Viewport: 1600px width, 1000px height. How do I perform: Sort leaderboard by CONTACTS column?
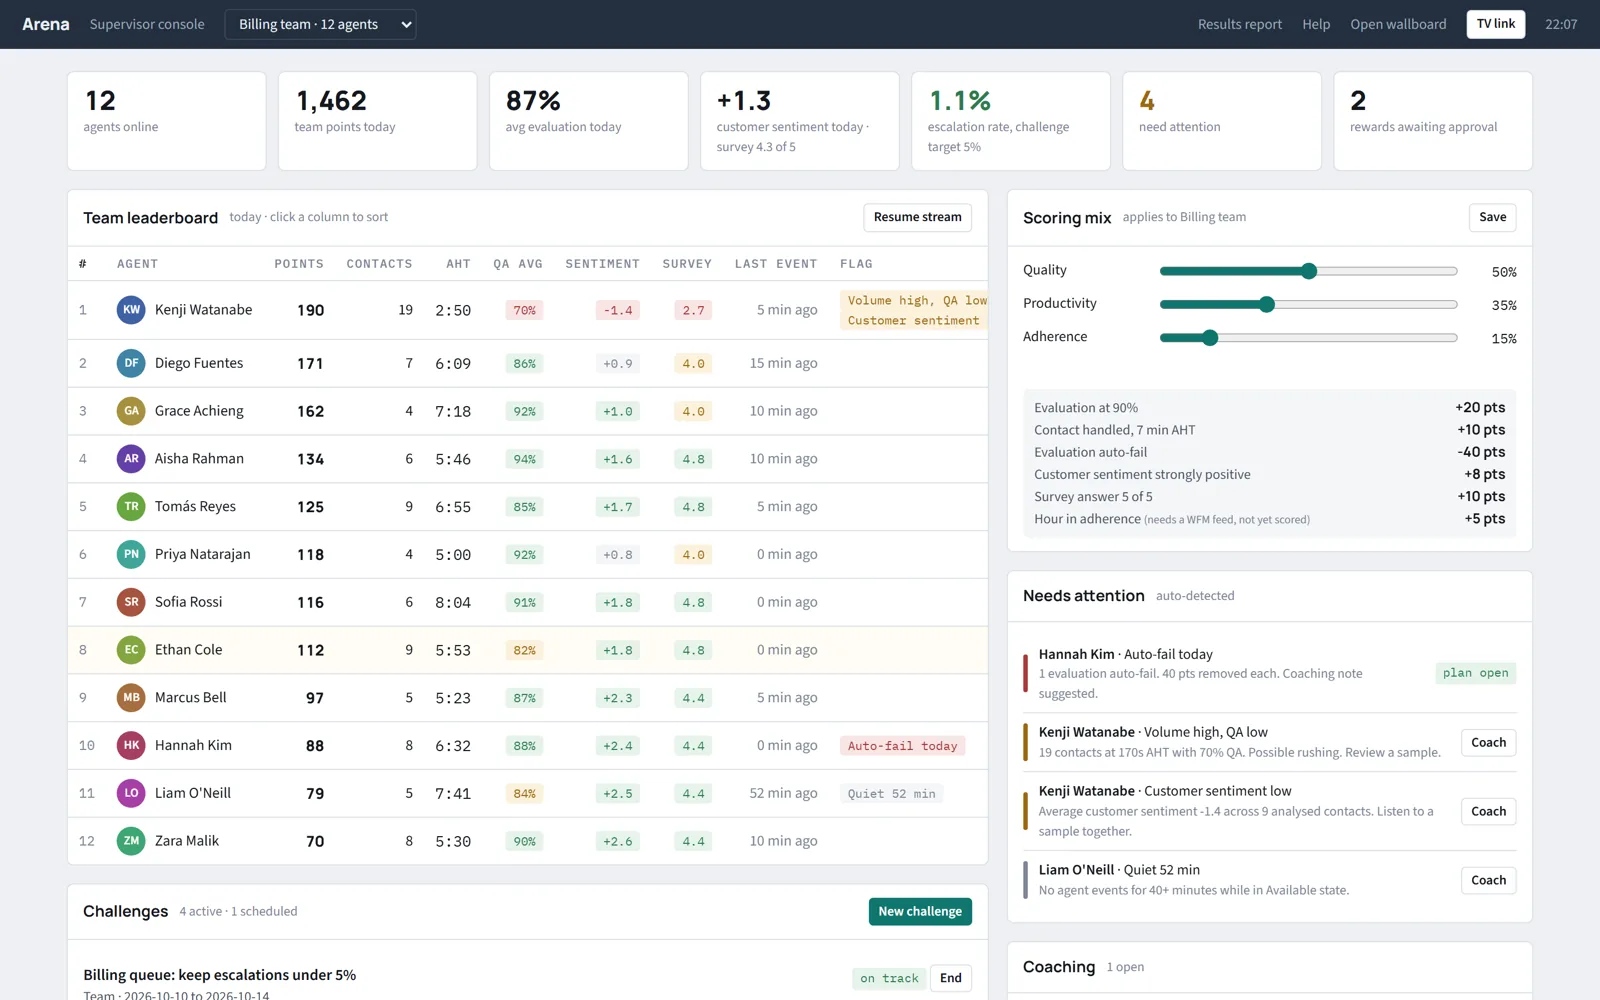click(x=379, y=264)
